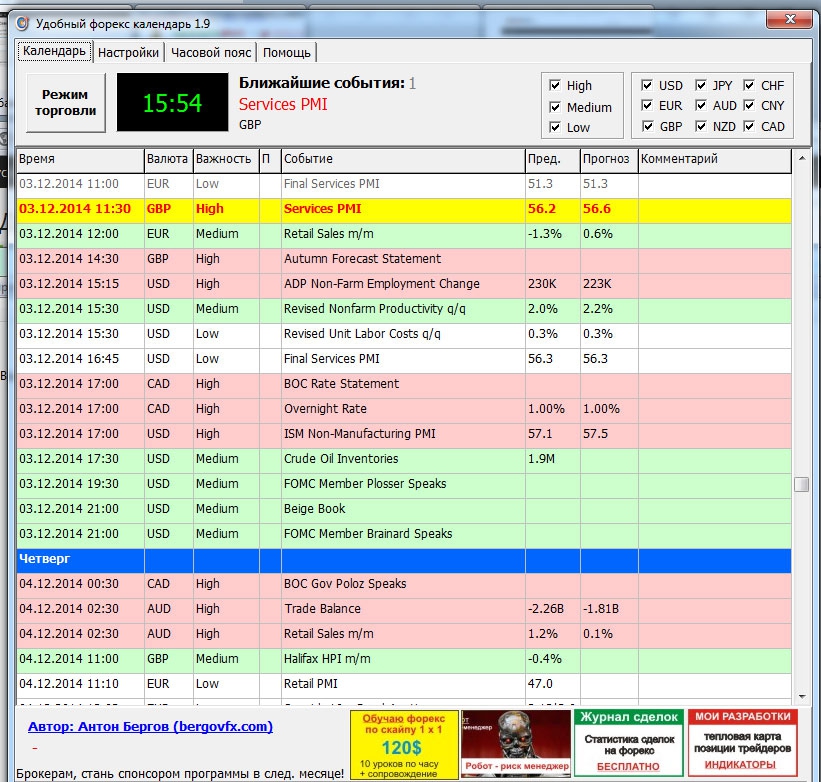
Task: Uncheck the Medium importance filter
Action: coord(556,107)
